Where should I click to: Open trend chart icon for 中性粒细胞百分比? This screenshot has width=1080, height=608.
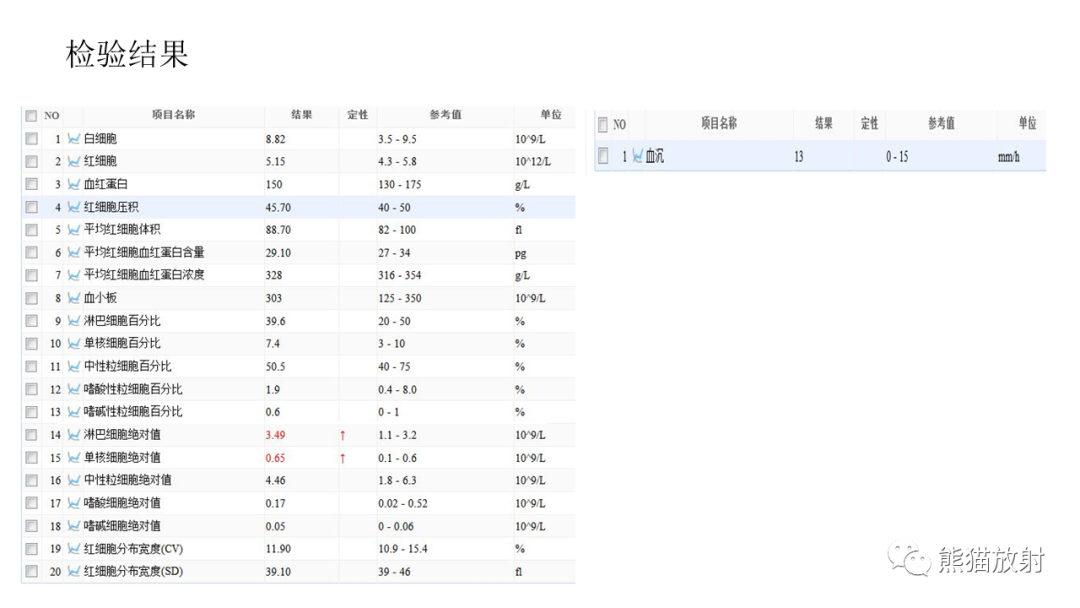click(74, 366)
